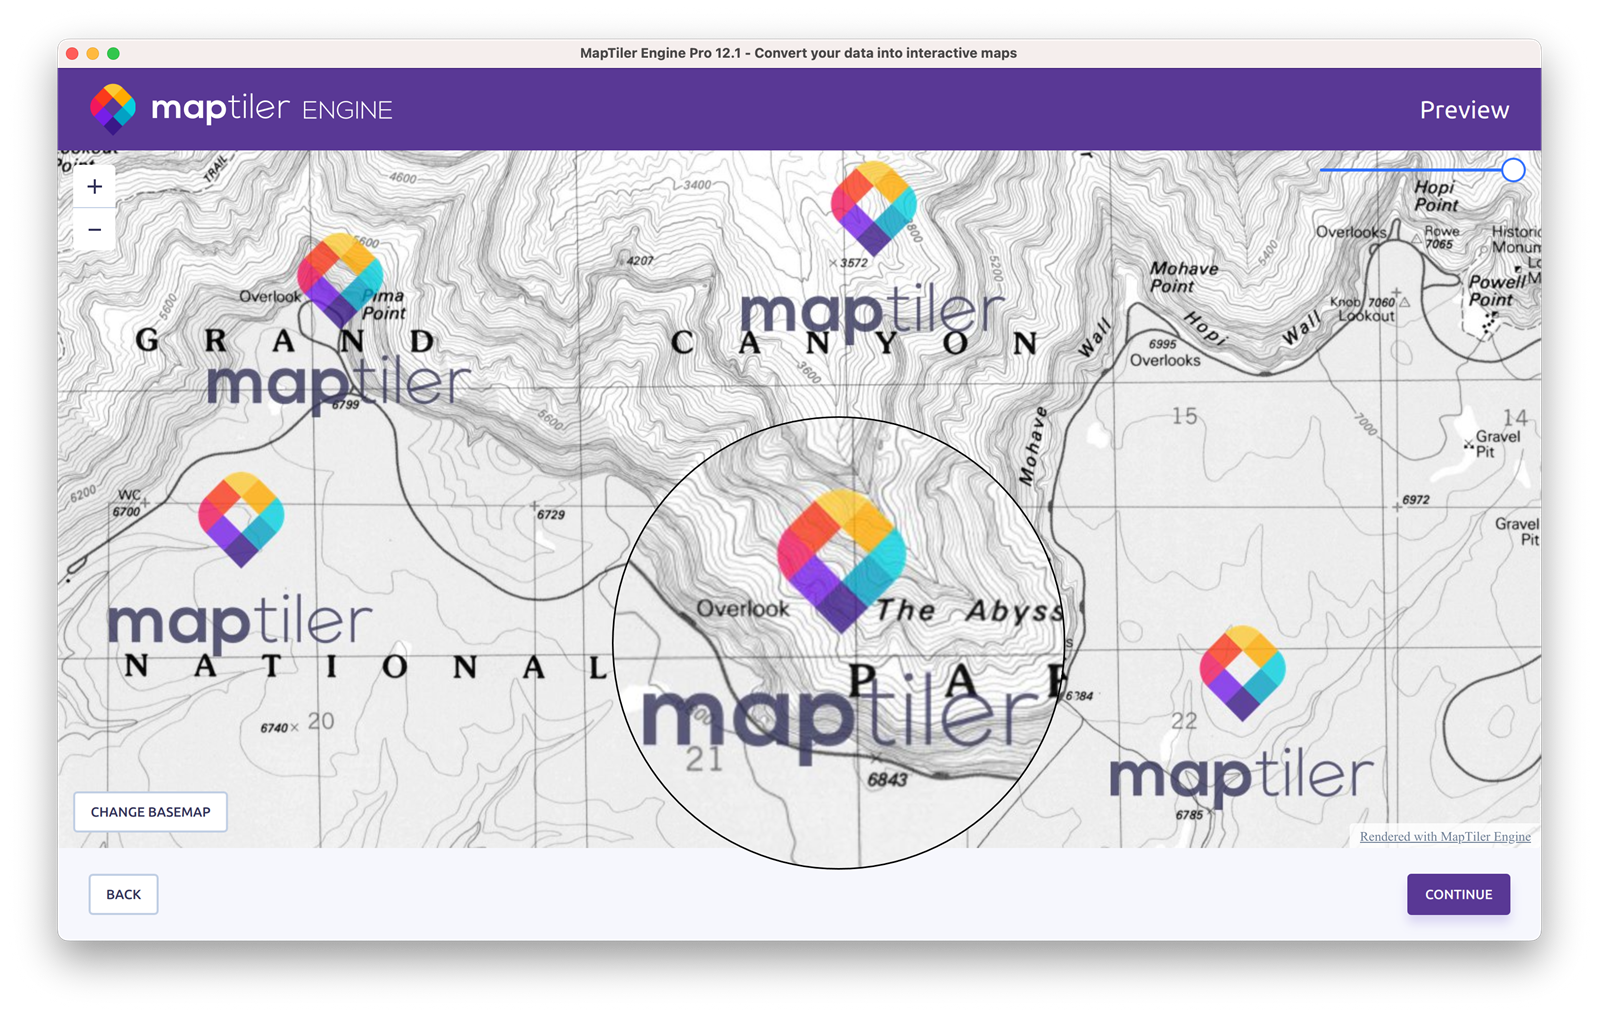
Task: Click the MapTiler logo icon in the header
Action: (x=113, y=108)
